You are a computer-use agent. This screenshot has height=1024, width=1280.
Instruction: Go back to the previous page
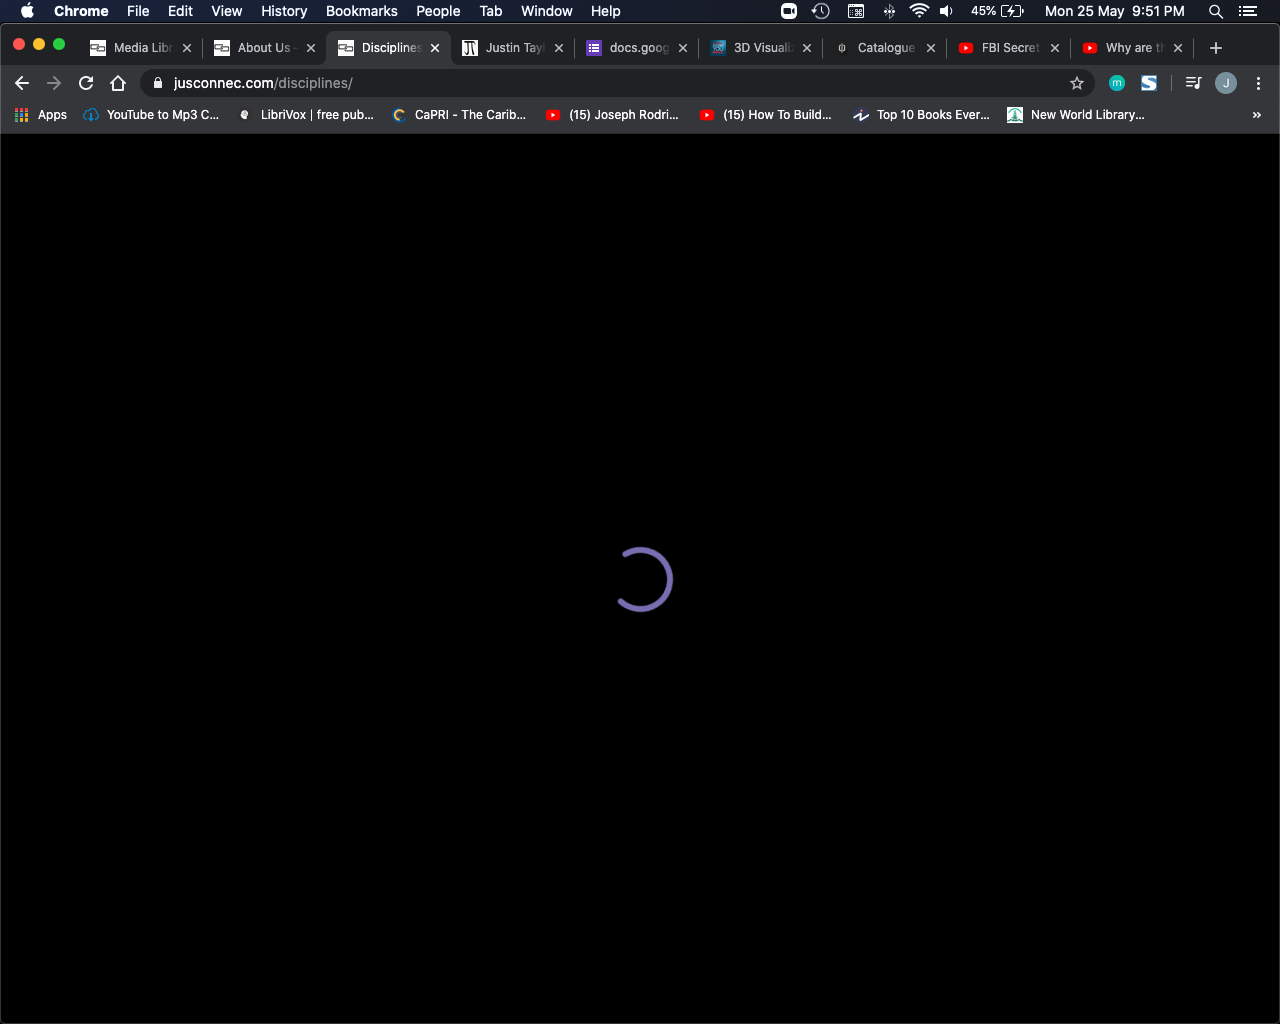click(22, 83)
